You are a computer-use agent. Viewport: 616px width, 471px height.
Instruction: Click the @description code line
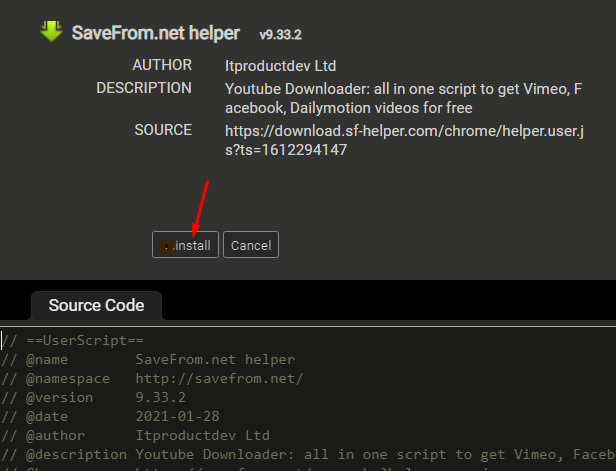coord(308,455)
